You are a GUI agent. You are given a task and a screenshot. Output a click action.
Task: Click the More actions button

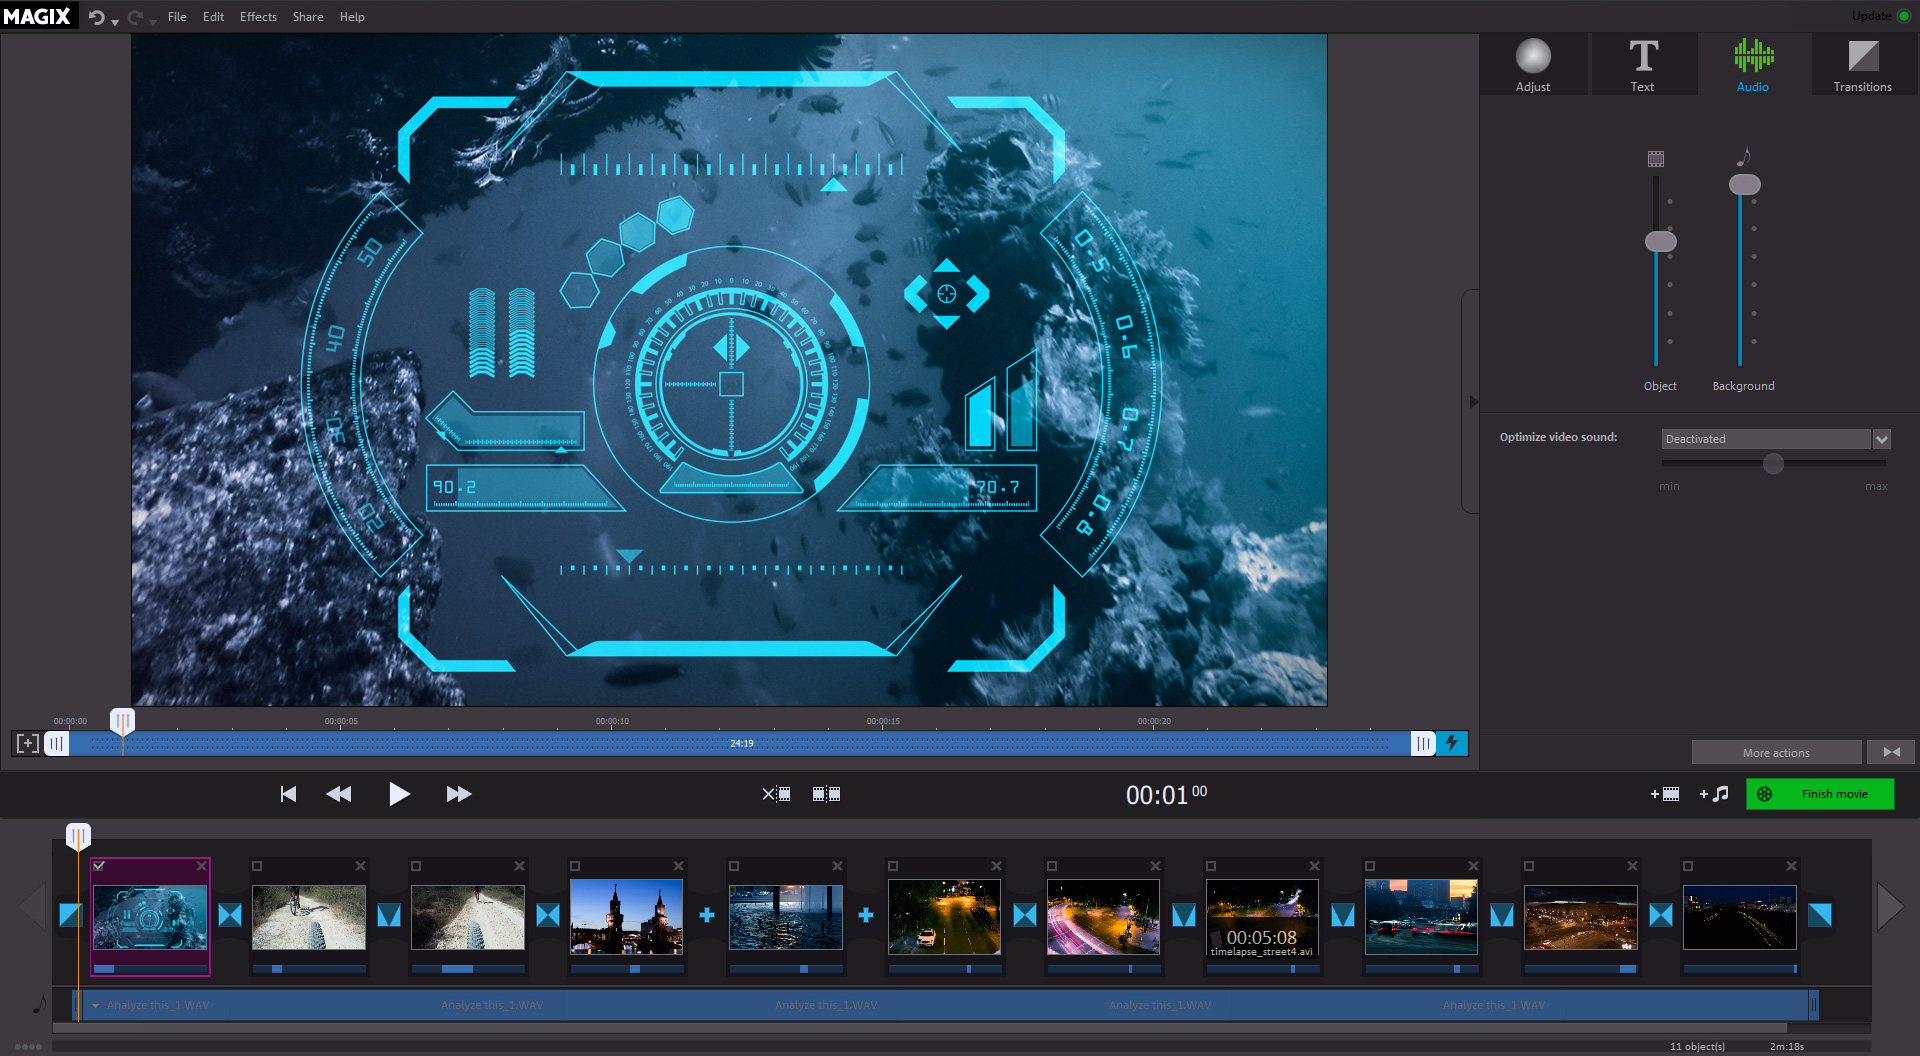[x=1776, y=753]
